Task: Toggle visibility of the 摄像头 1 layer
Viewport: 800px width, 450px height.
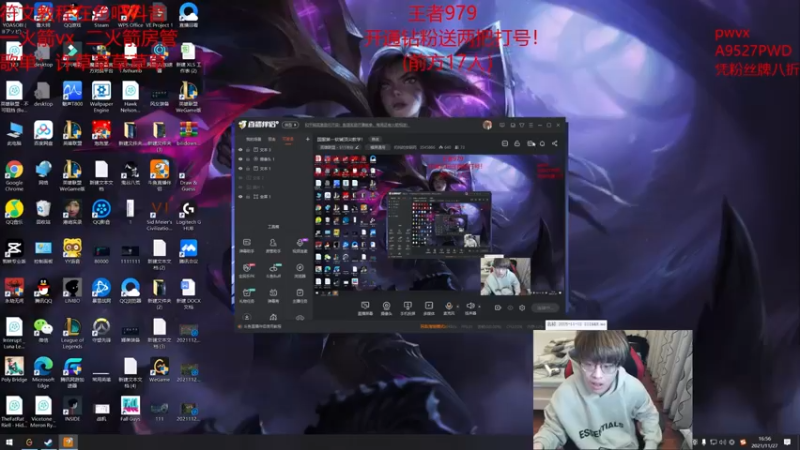Action: click(x=240, y=159)
